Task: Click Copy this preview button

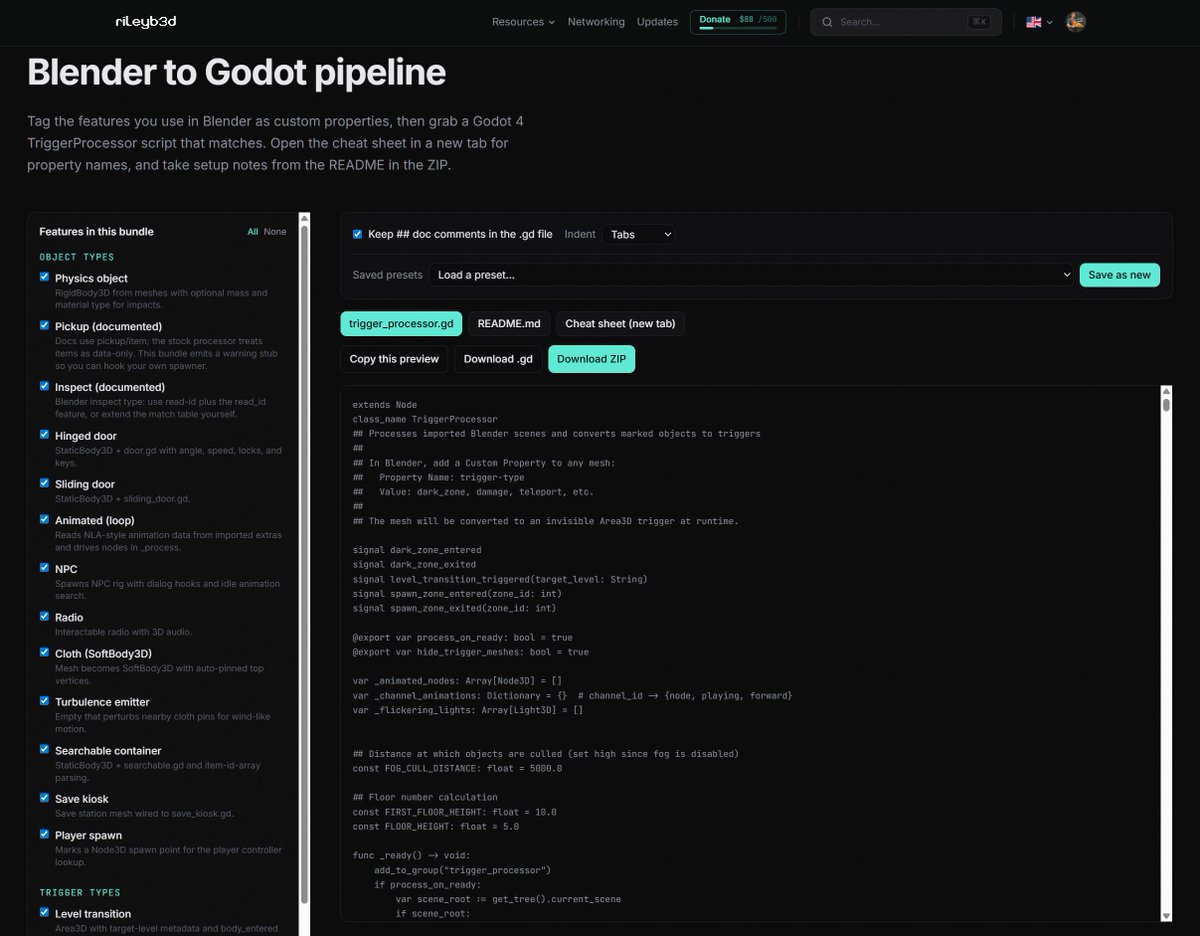Action: coord(394,359)
